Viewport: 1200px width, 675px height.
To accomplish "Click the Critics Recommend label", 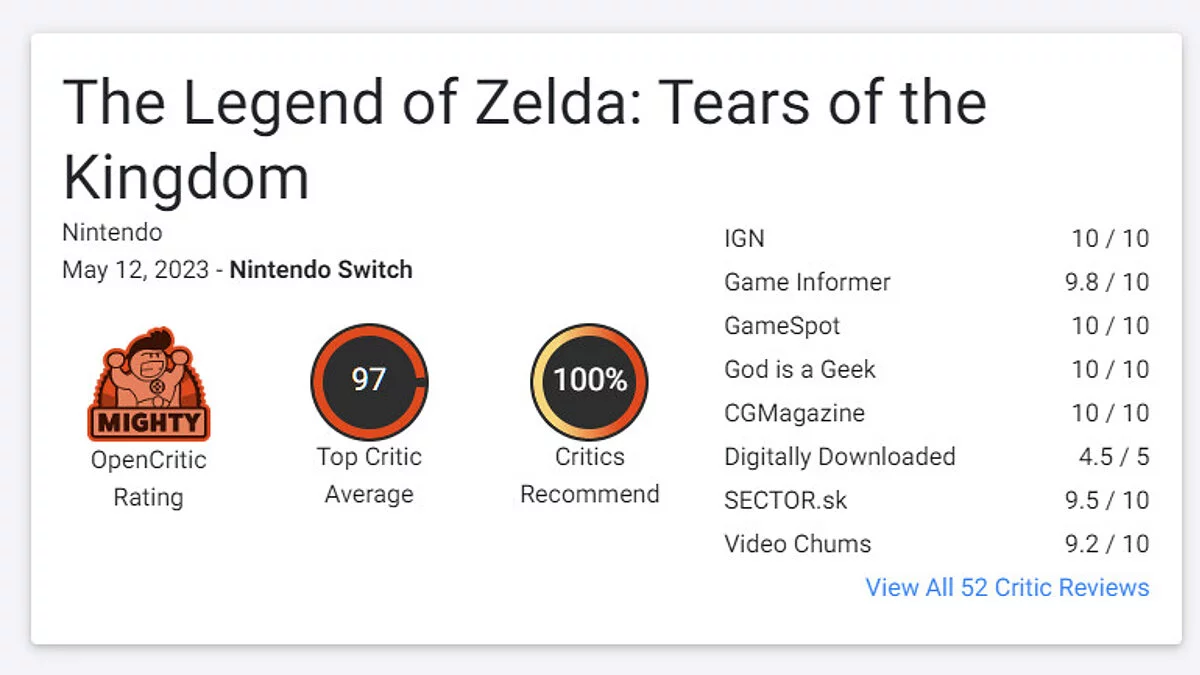I will pyautogui.click(x=589, y=475).
